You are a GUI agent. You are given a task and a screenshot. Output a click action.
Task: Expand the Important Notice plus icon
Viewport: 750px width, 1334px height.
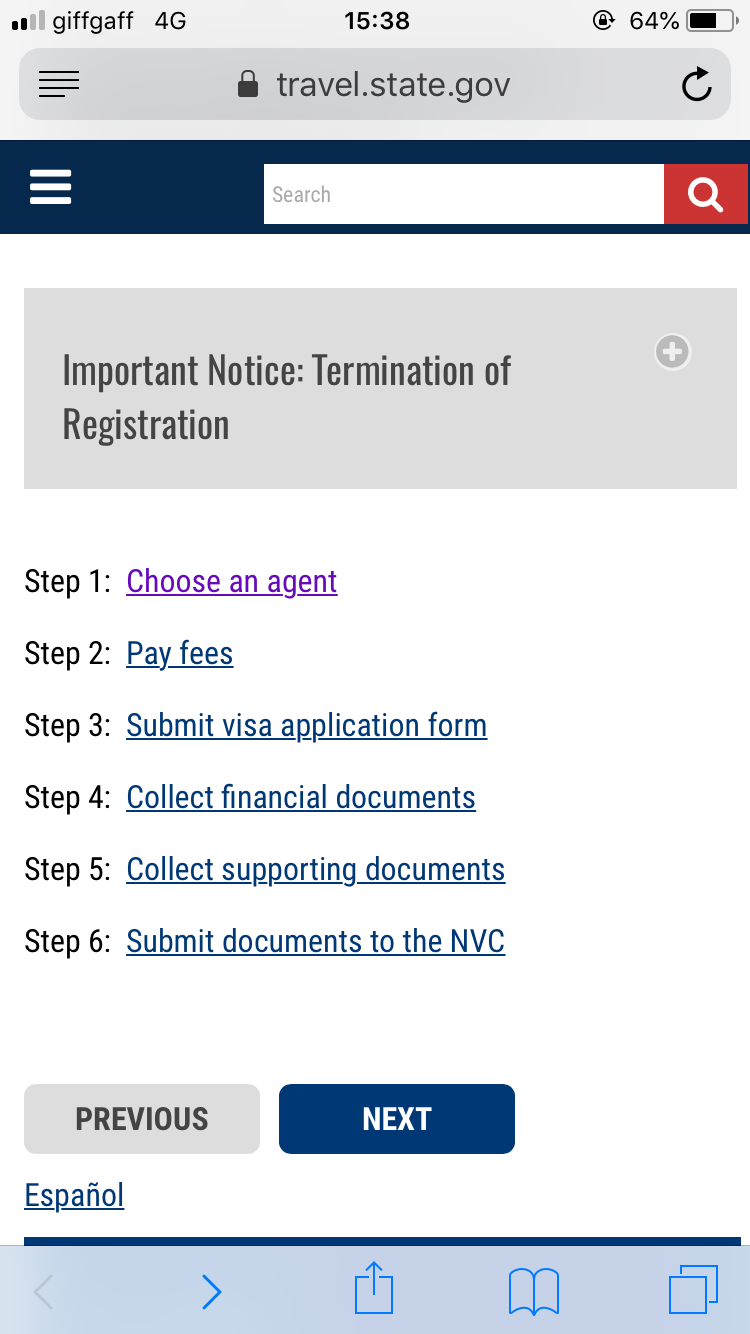click(x=672, y=352)
